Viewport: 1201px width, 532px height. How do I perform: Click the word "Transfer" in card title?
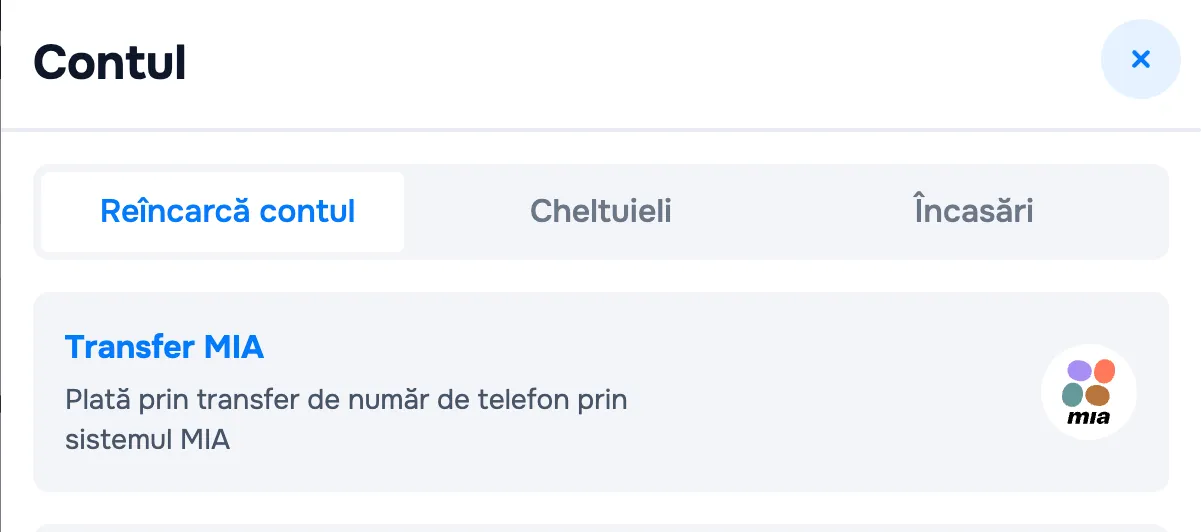[130, 347]
